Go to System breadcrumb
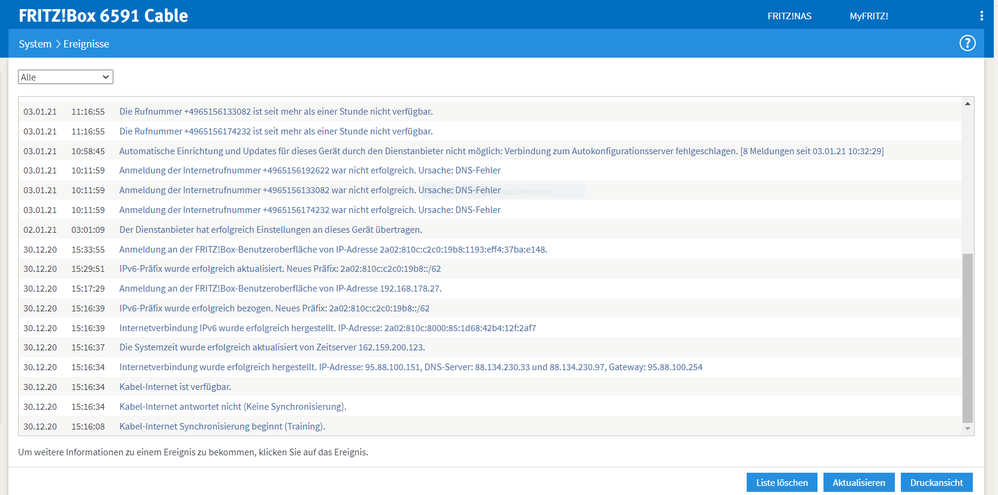This screenshot has width=998, height=495. coord(34,44)
